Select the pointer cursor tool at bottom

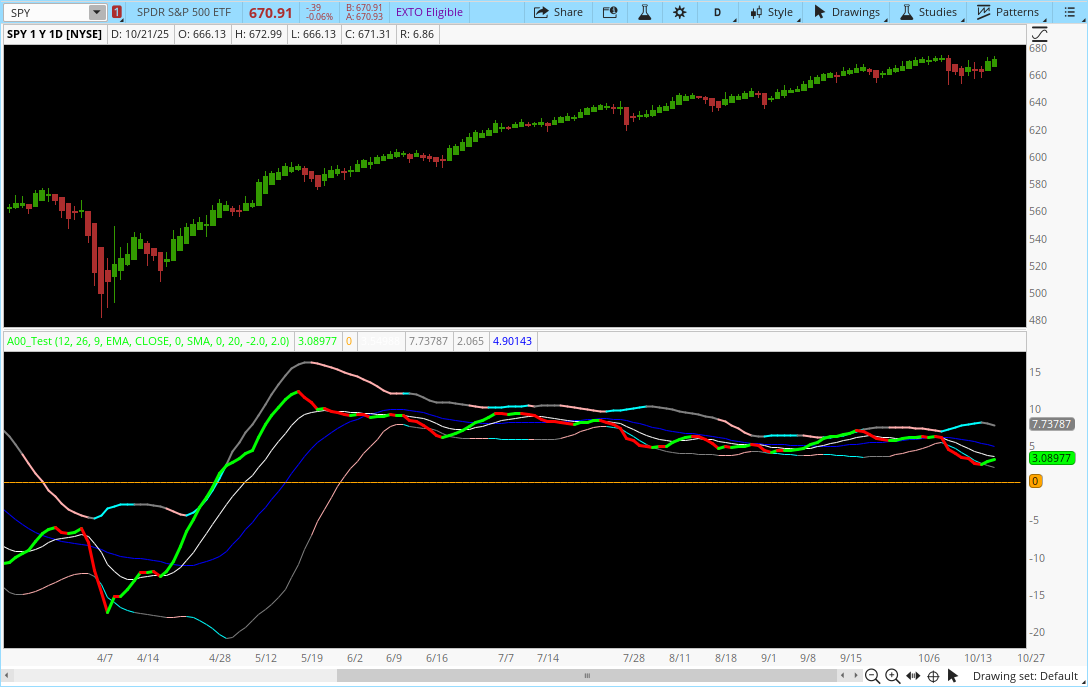(952, 677)
